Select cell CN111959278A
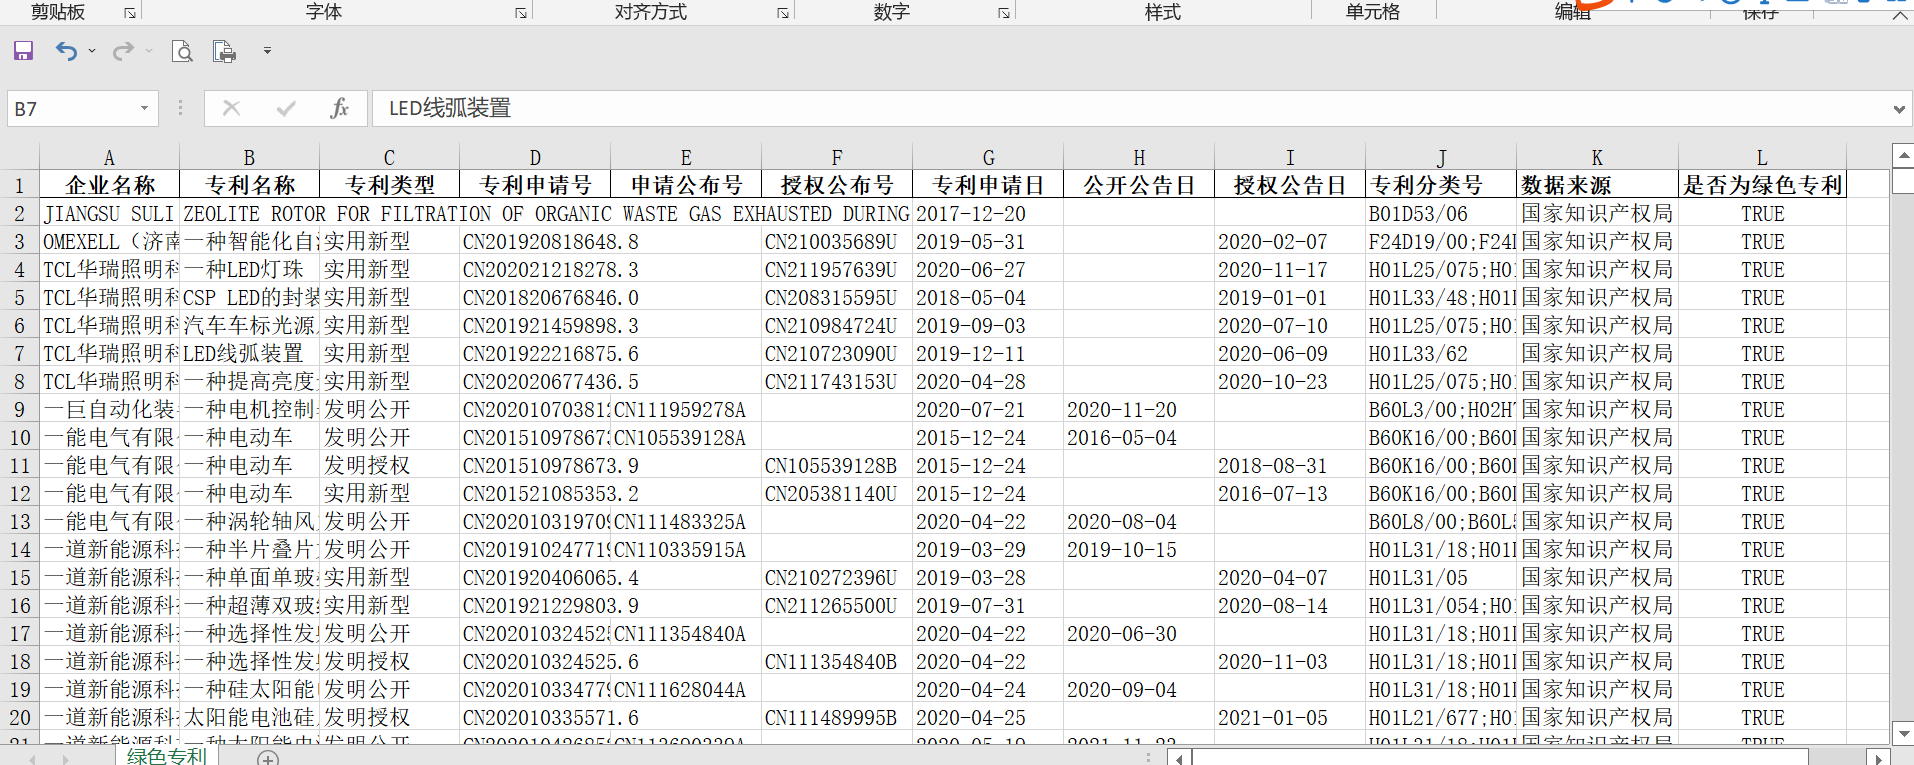Image resolution: width=1914 pixels, height=765 pixels. coord(686,409)
